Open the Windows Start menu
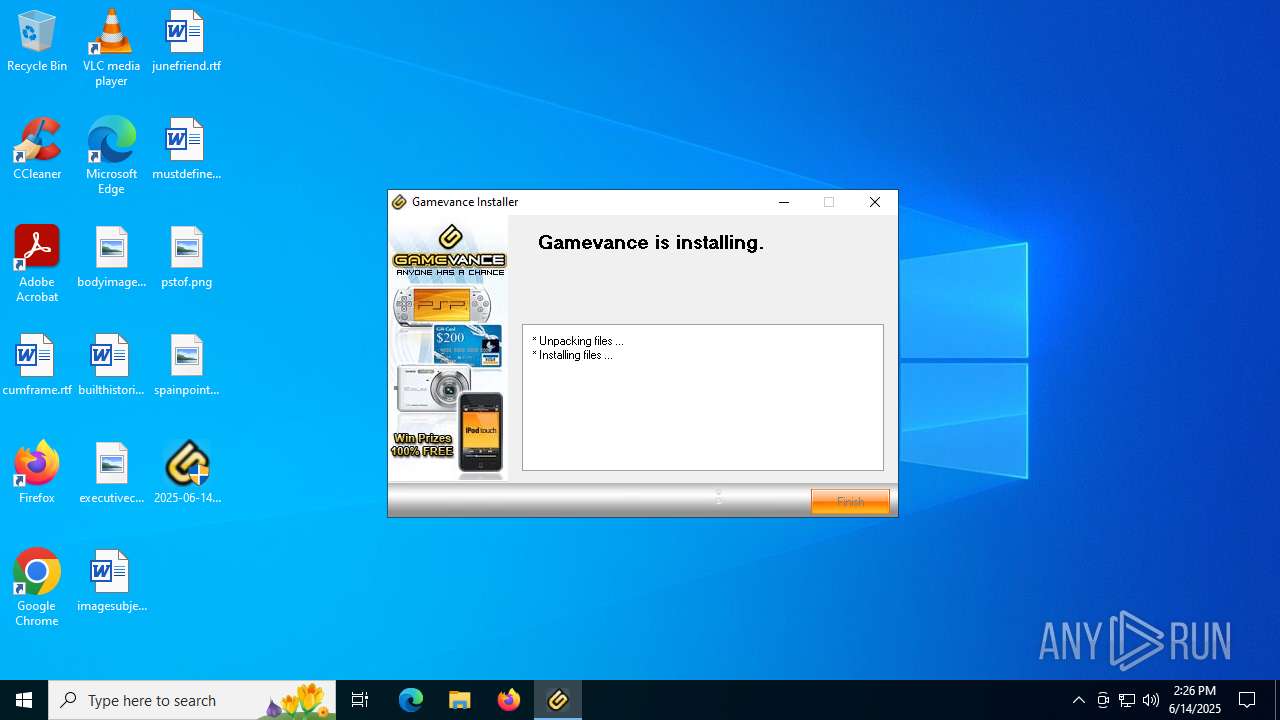 [x=24, y=700]
